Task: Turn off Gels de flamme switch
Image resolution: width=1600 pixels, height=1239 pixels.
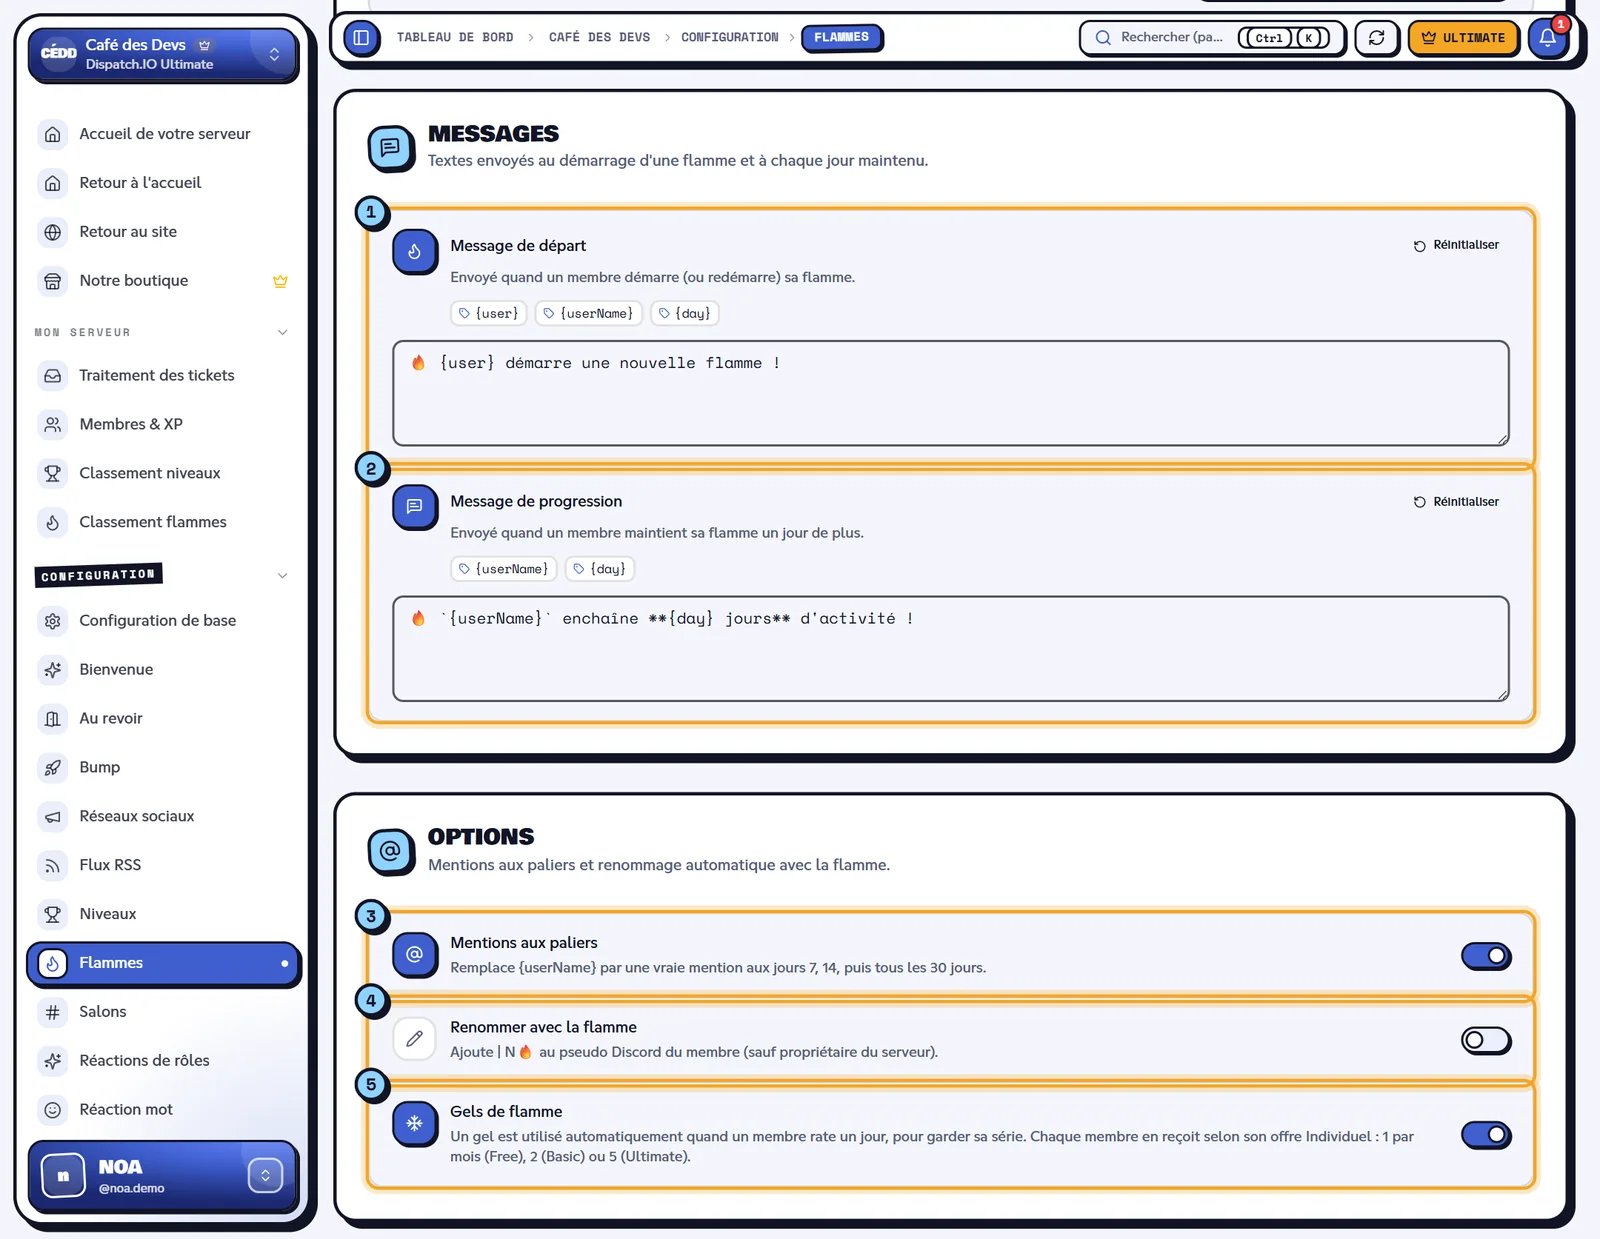Action: 1486,1135
